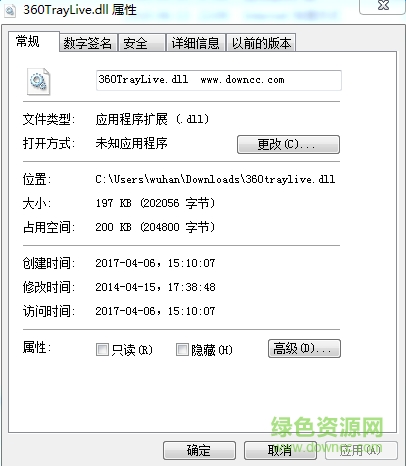Click the 应用(A) button

361,450
